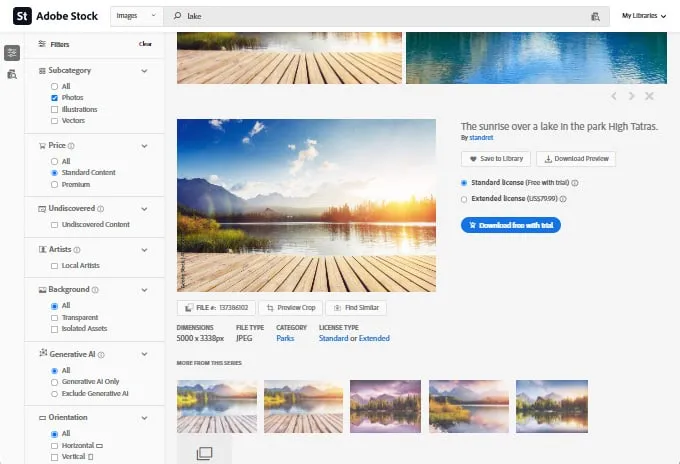This screenshot has height=464, width=680.
Task: Click Download free with trial button
Action: click(511, 225)
